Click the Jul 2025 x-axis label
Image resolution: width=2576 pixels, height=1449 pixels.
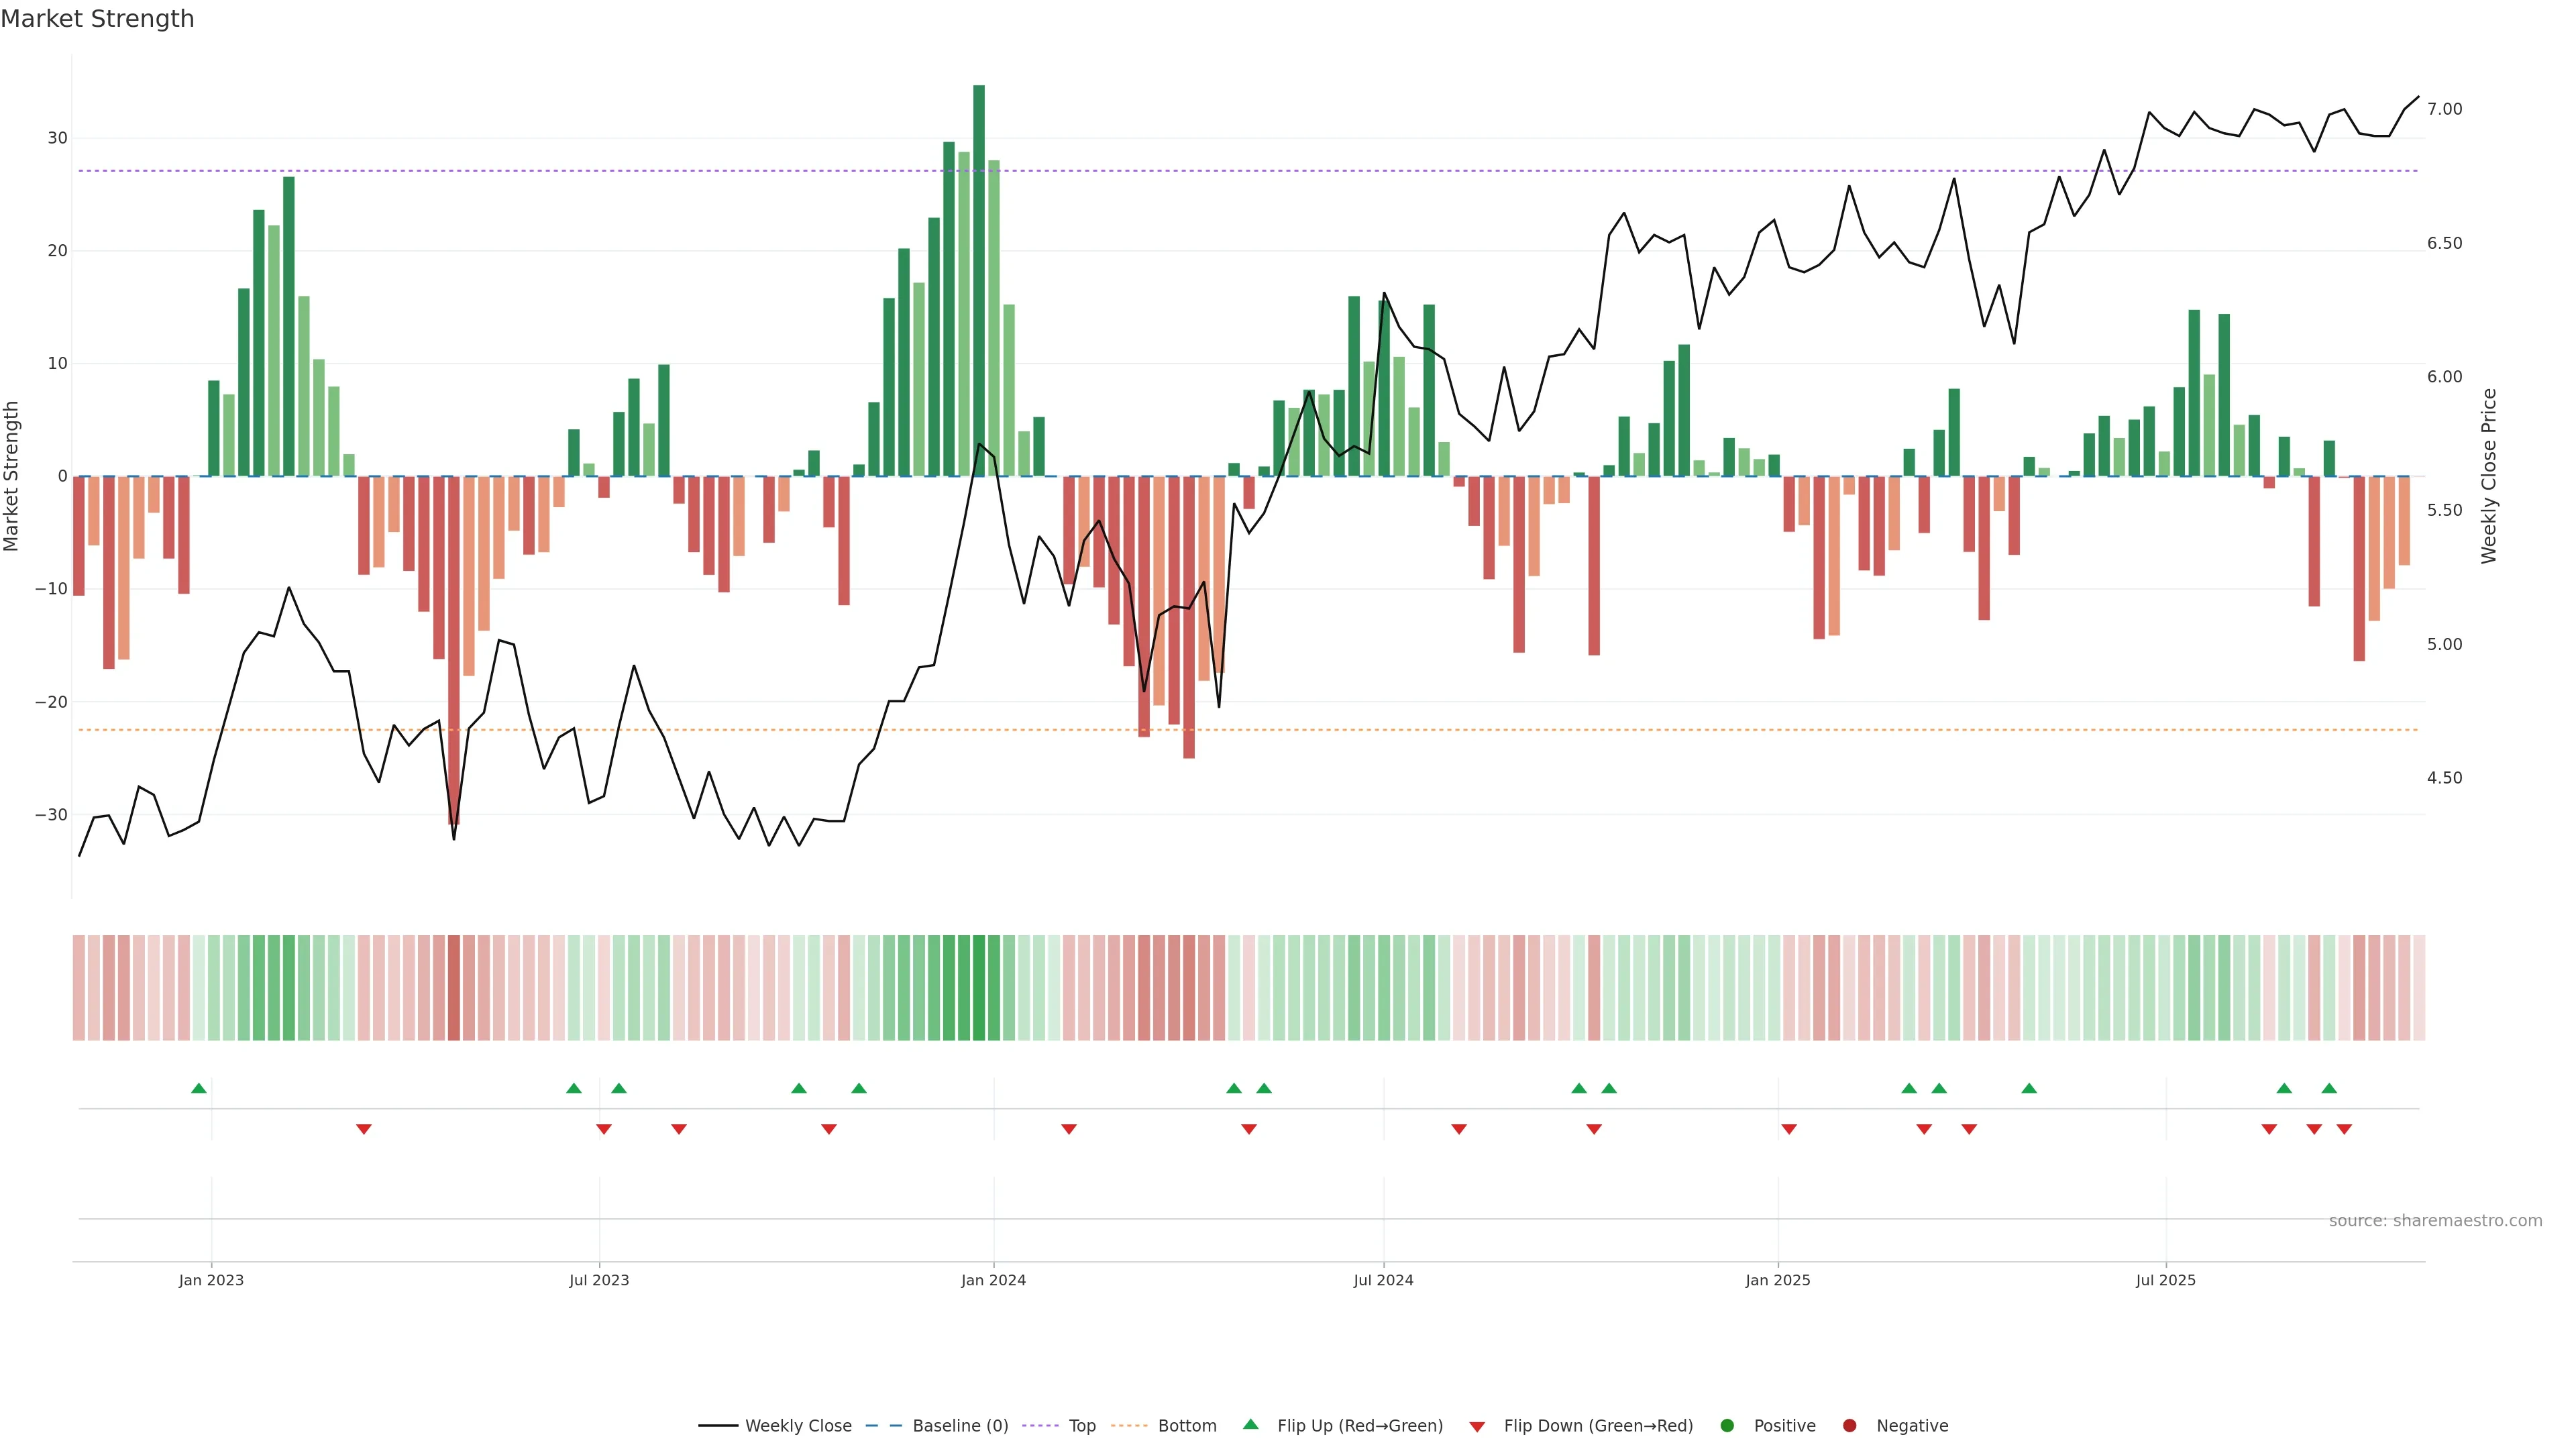[x=2166, y=1280]
